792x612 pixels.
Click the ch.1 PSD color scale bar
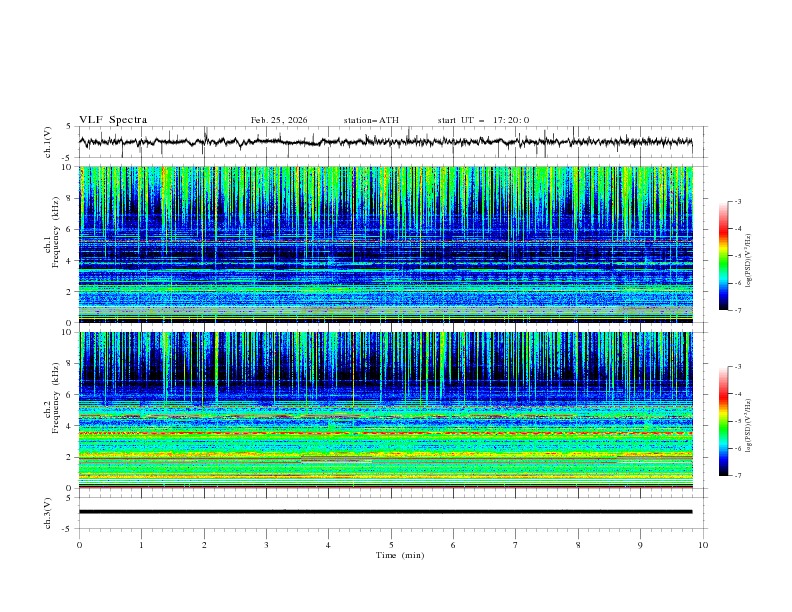[723, 256]
